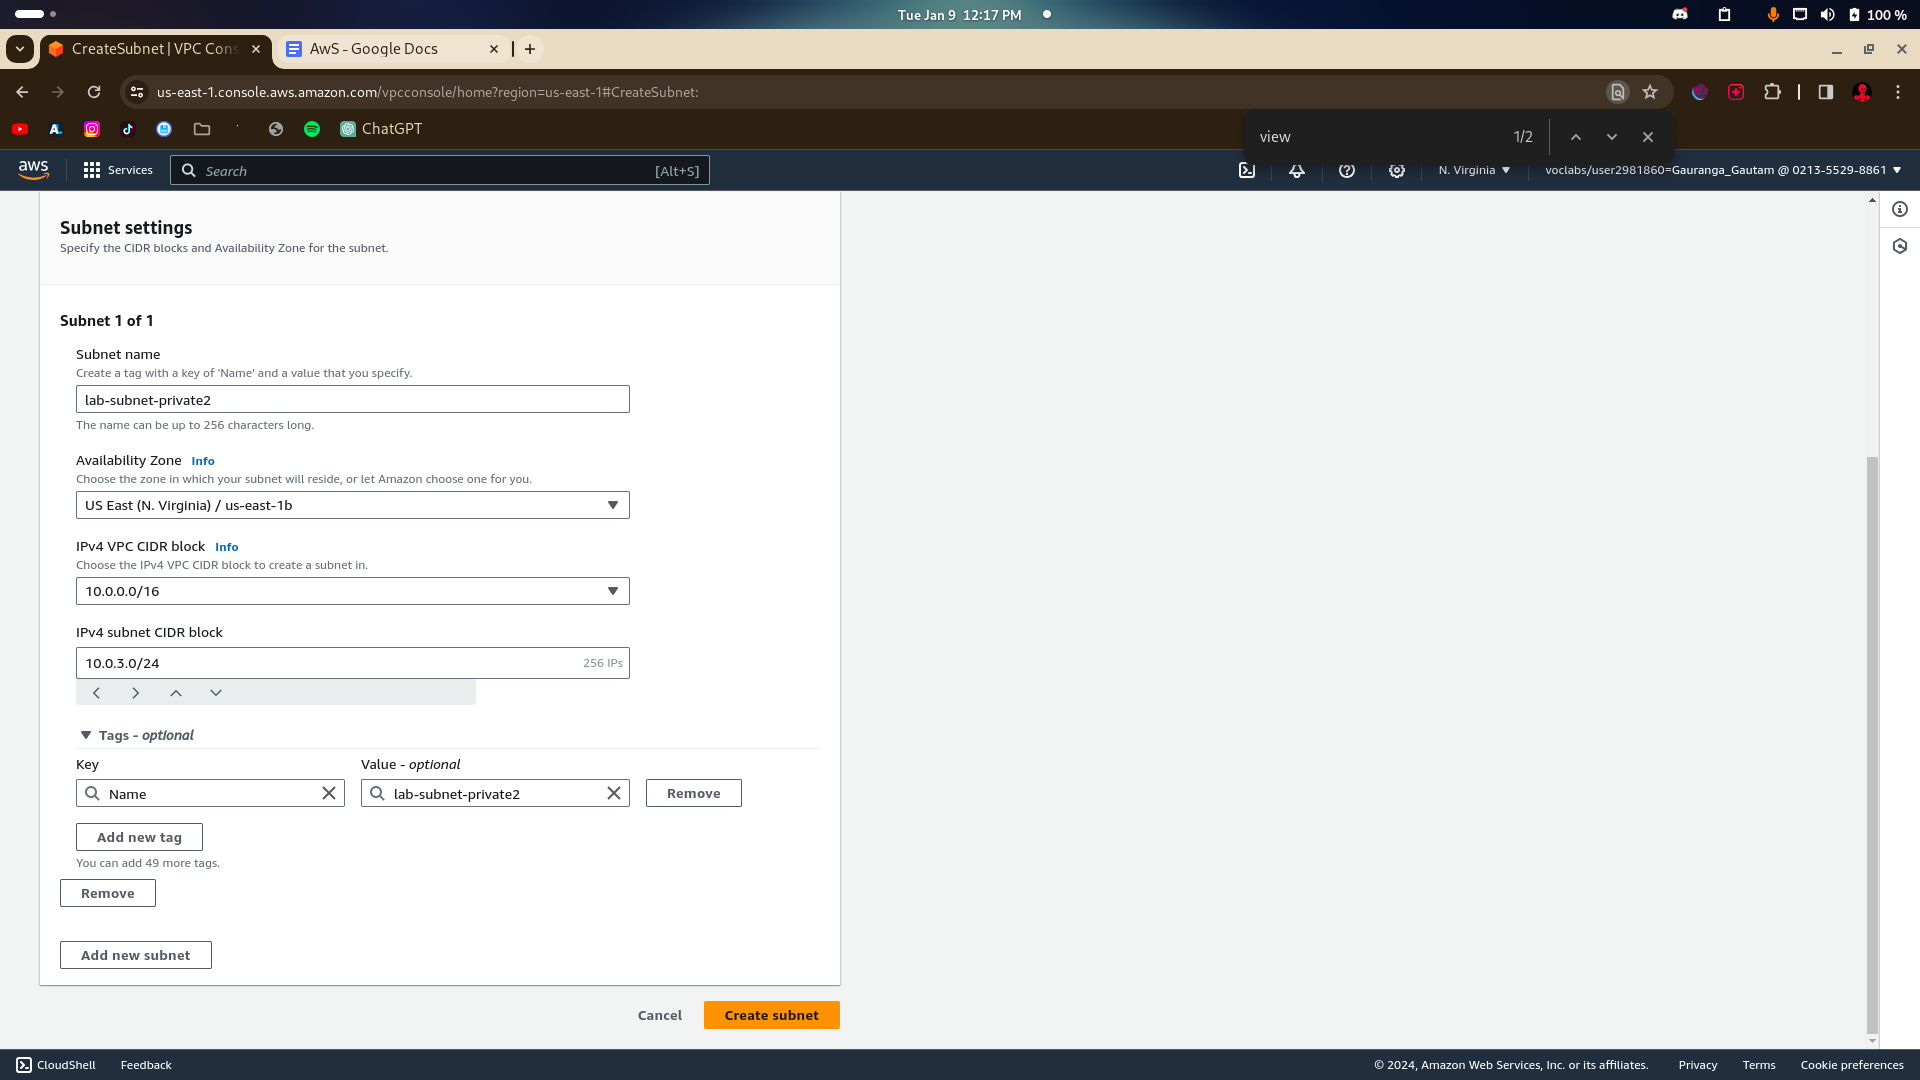The width and height of the screenshot is (1920, 1080).
Task: Collapse the Tags optional section
Action: (86, 735)
